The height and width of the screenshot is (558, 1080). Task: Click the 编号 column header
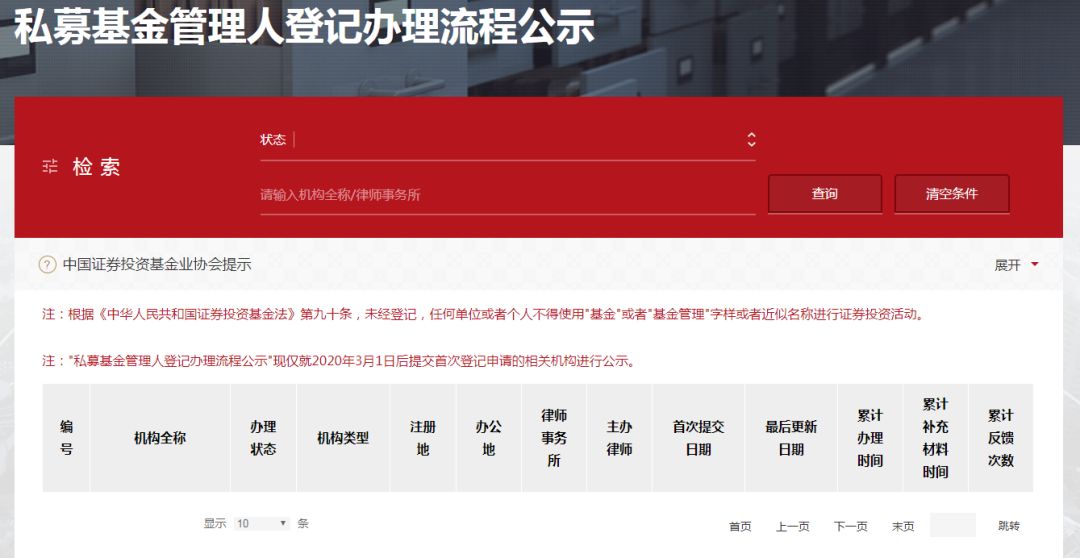66,438
